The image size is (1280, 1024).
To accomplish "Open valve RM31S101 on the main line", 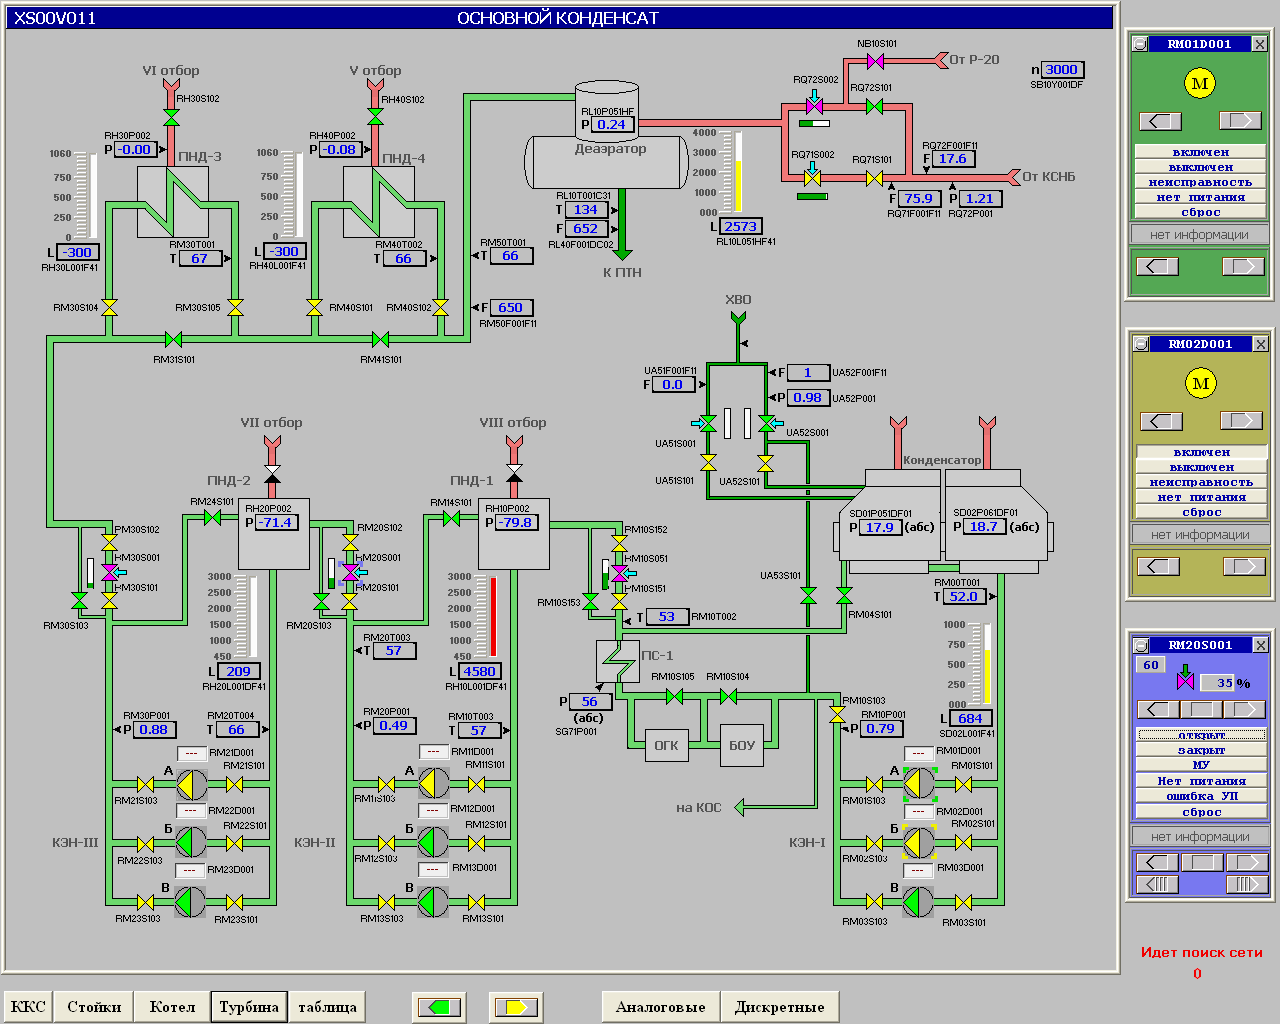I will (x=173, y=339).
